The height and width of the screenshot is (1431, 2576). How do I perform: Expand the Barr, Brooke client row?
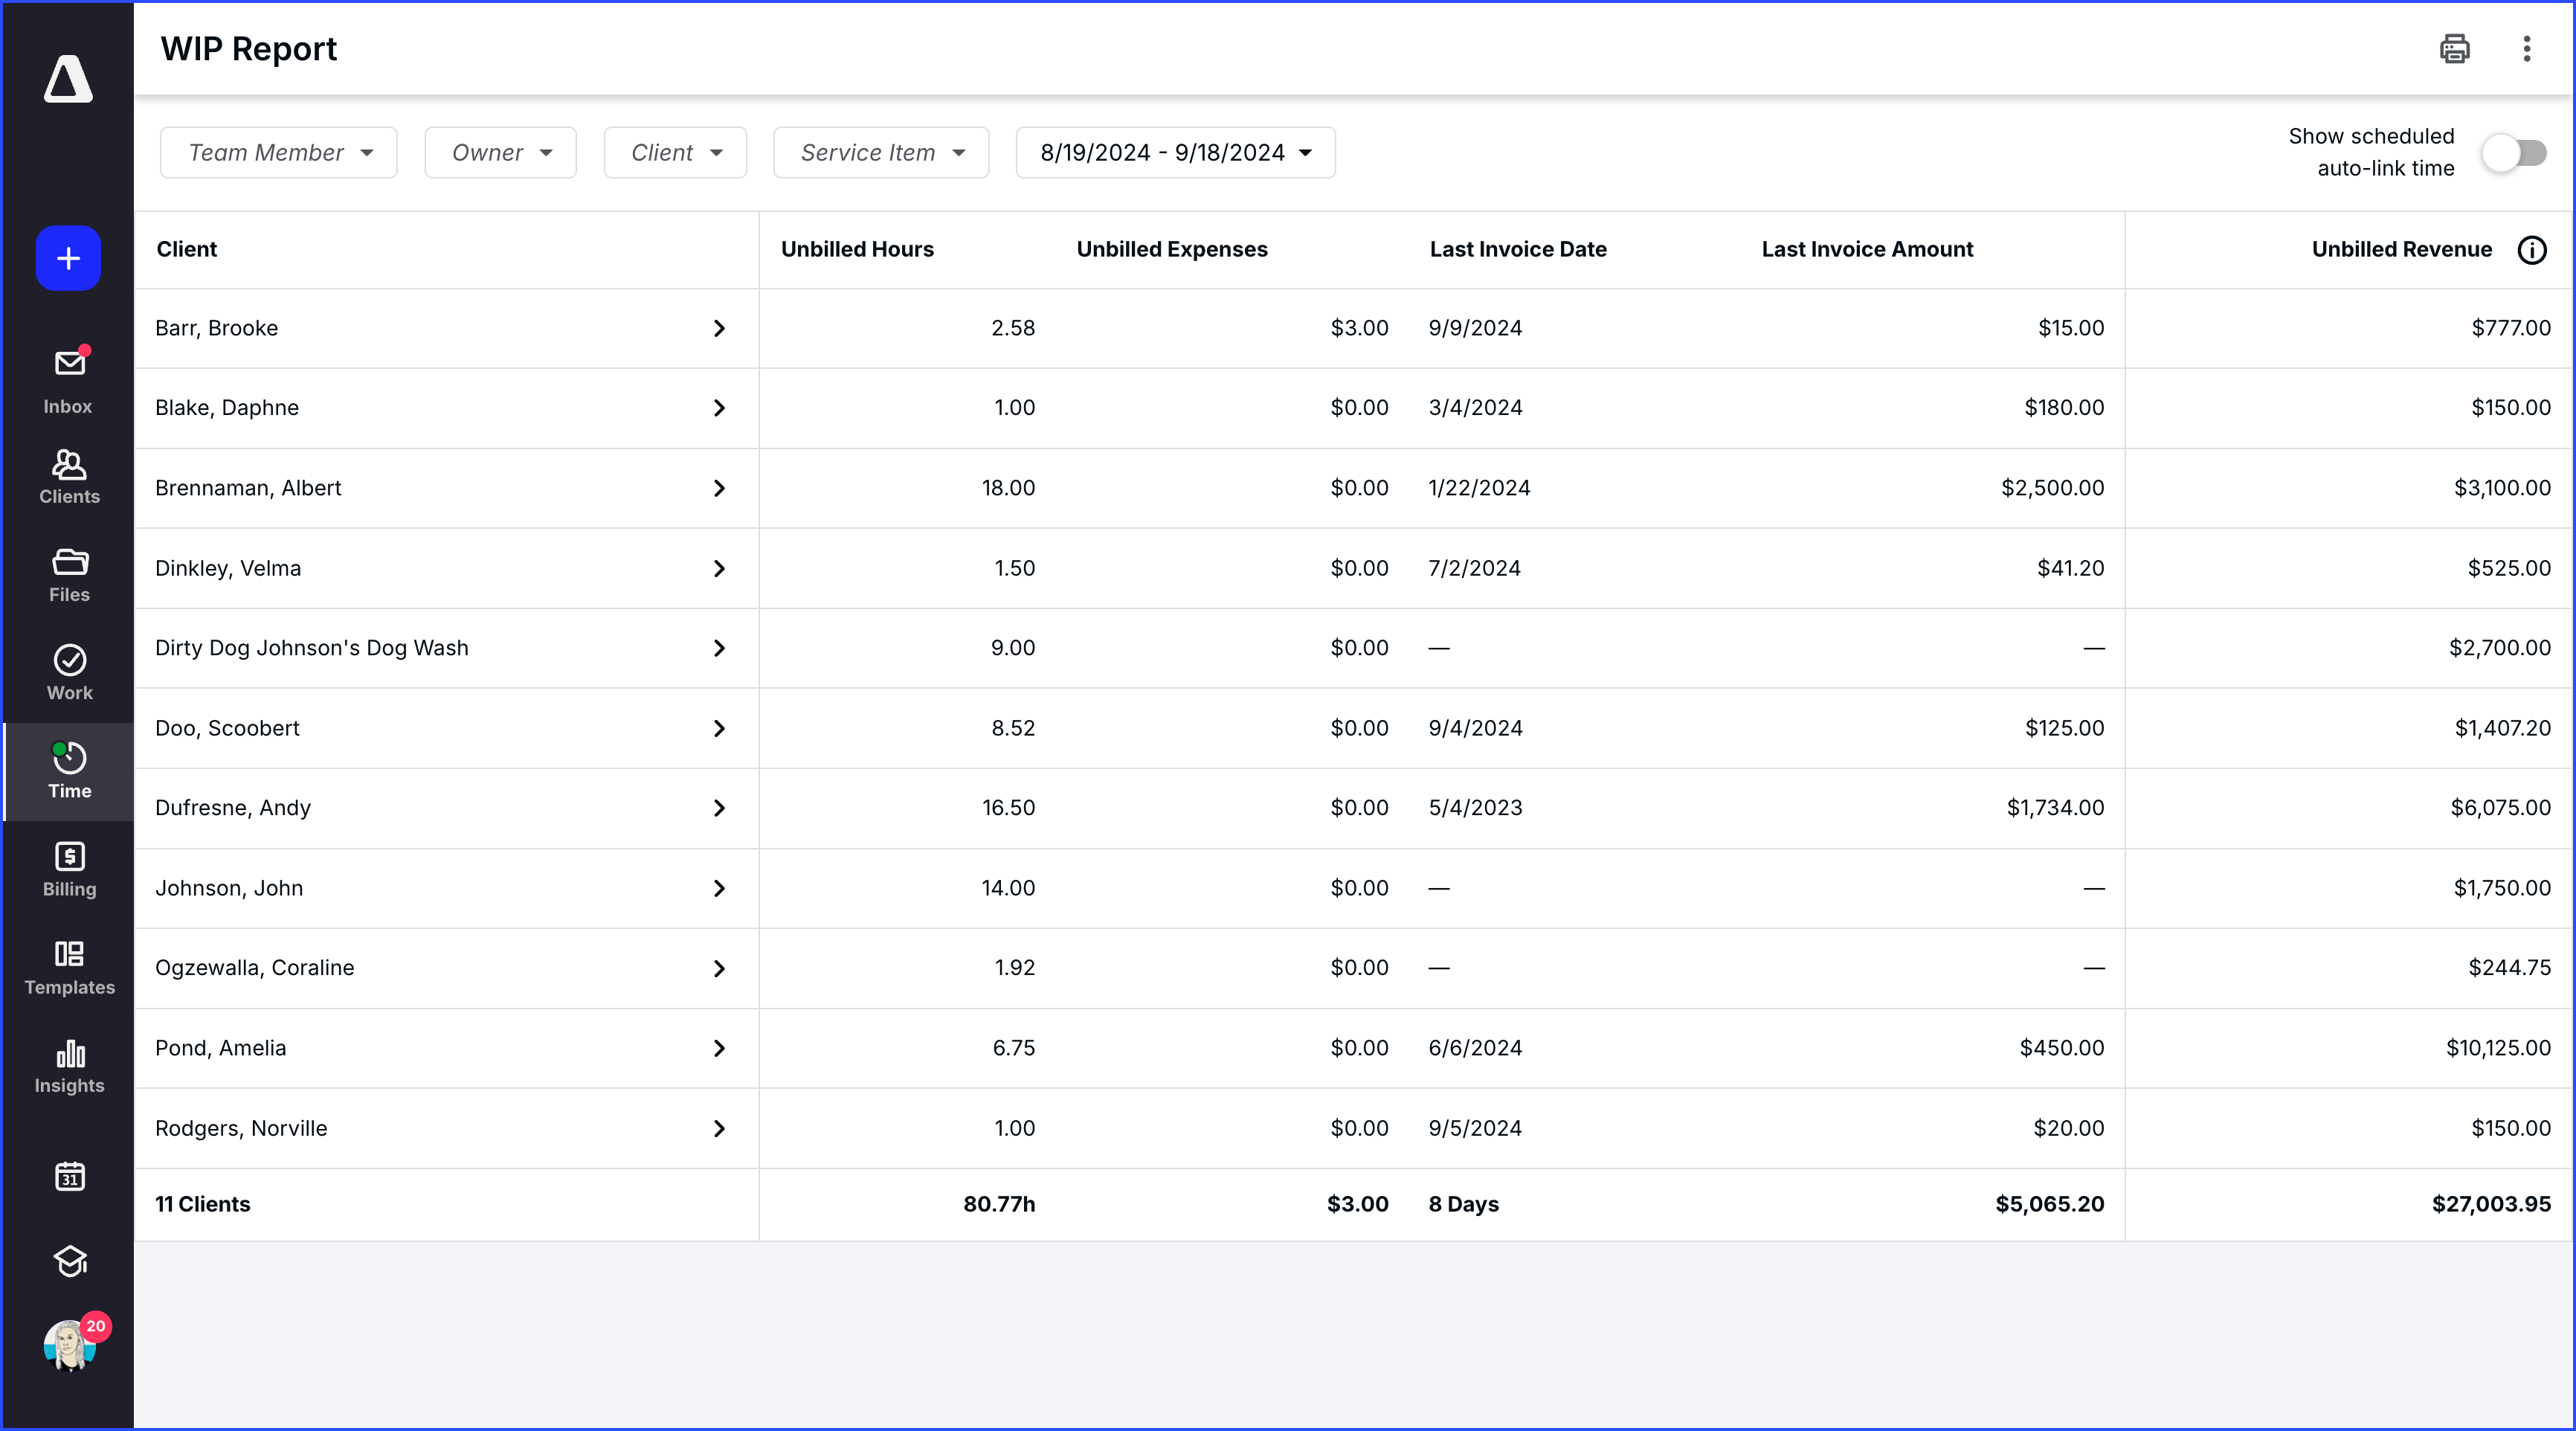[x=719, y=328]
